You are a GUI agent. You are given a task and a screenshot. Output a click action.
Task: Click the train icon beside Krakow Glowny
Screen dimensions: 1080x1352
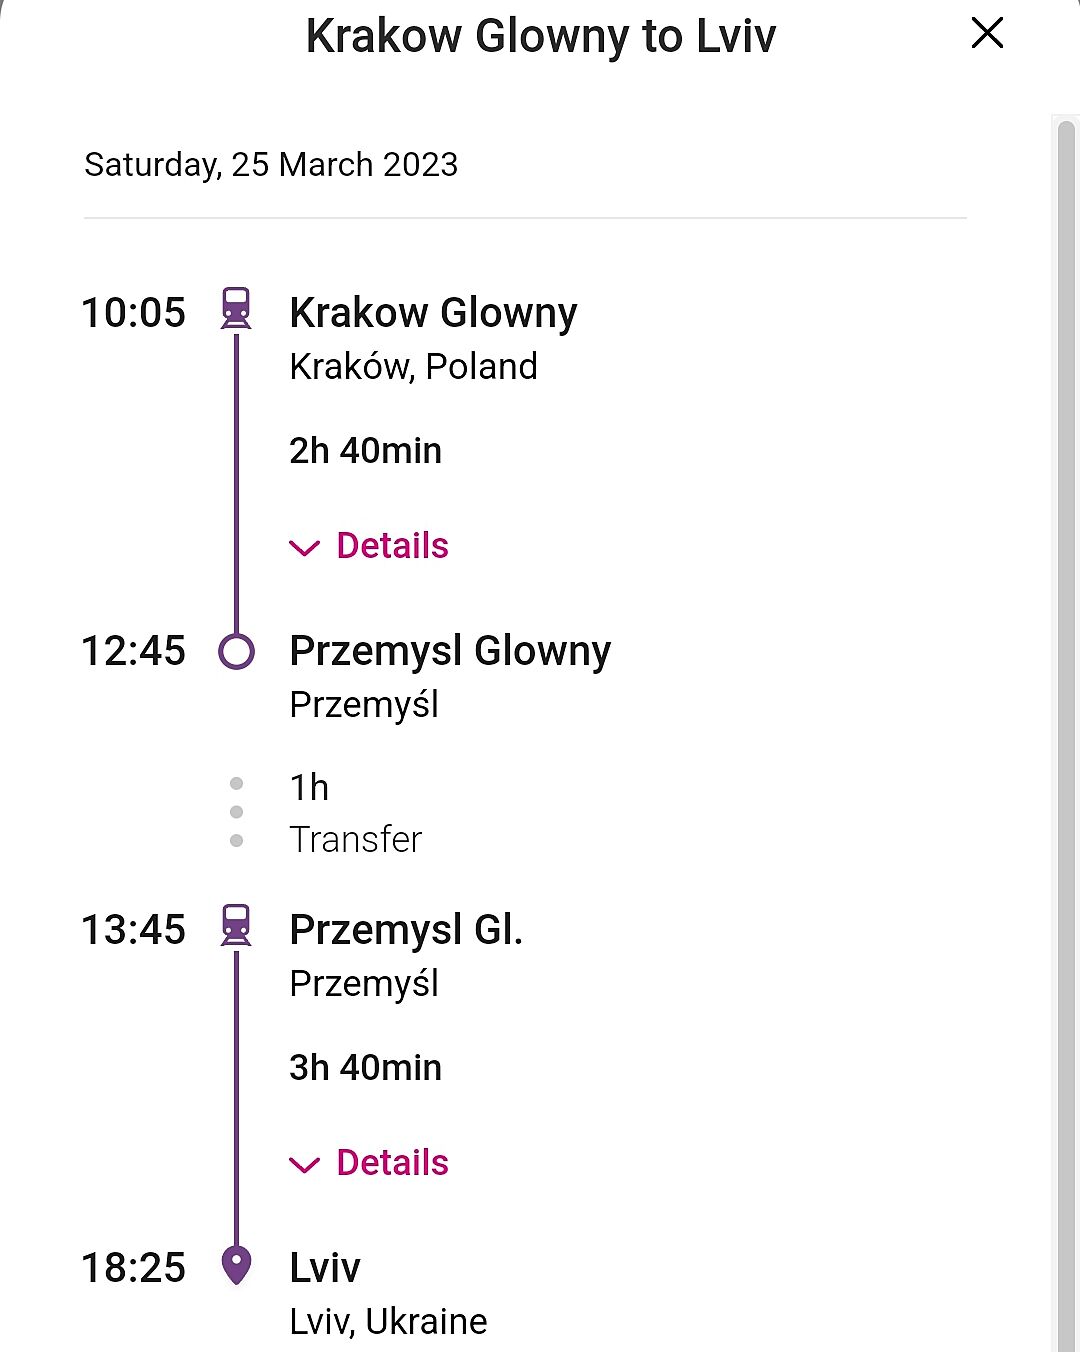236,308
